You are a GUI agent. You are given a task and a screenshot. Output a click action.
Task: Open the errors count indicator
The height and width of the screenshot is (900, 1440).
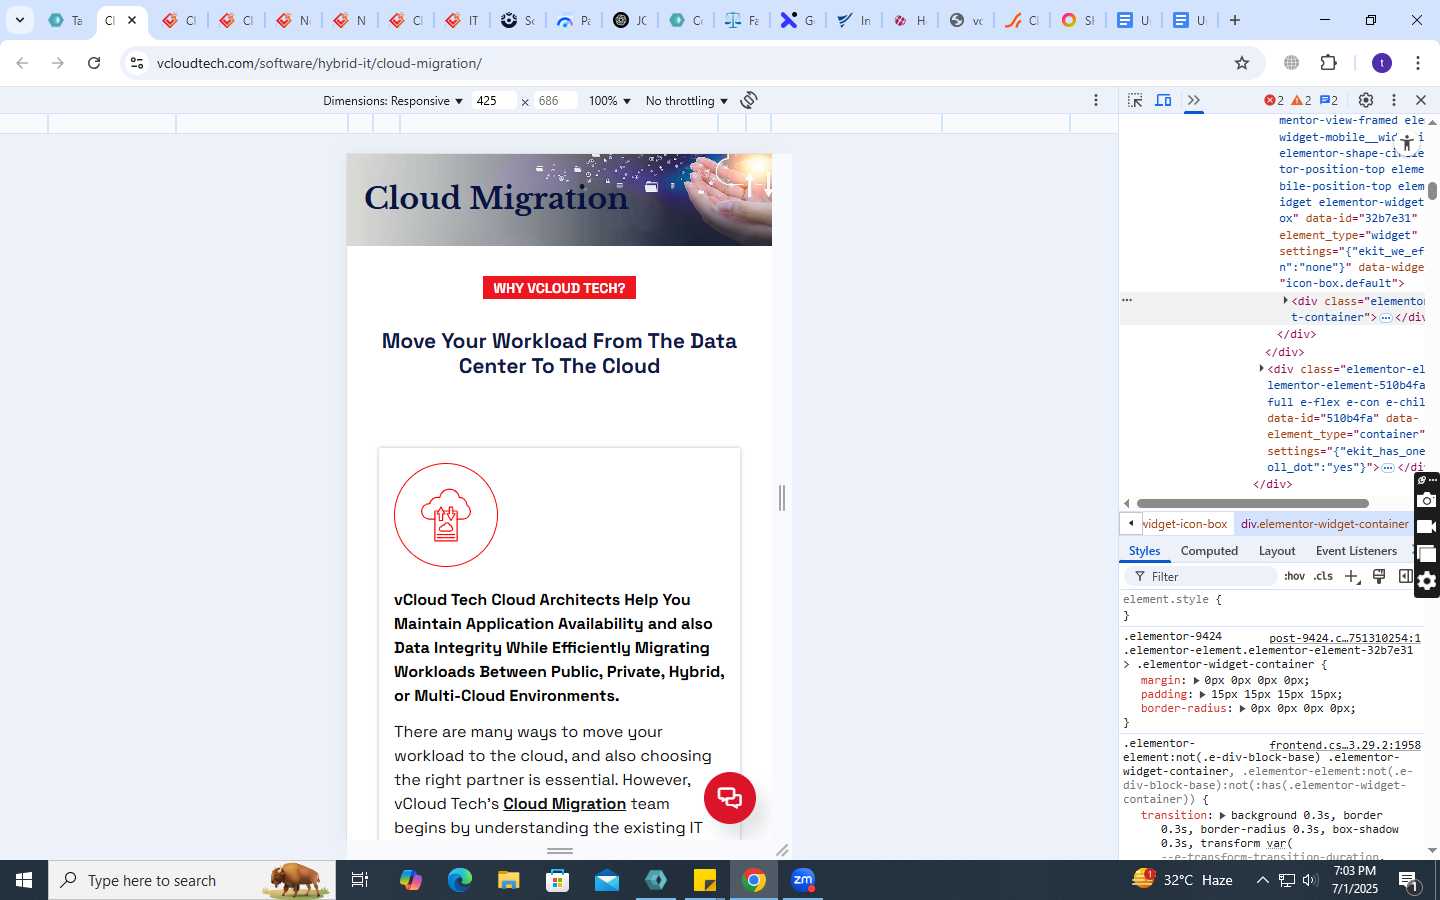point(1274,100)
